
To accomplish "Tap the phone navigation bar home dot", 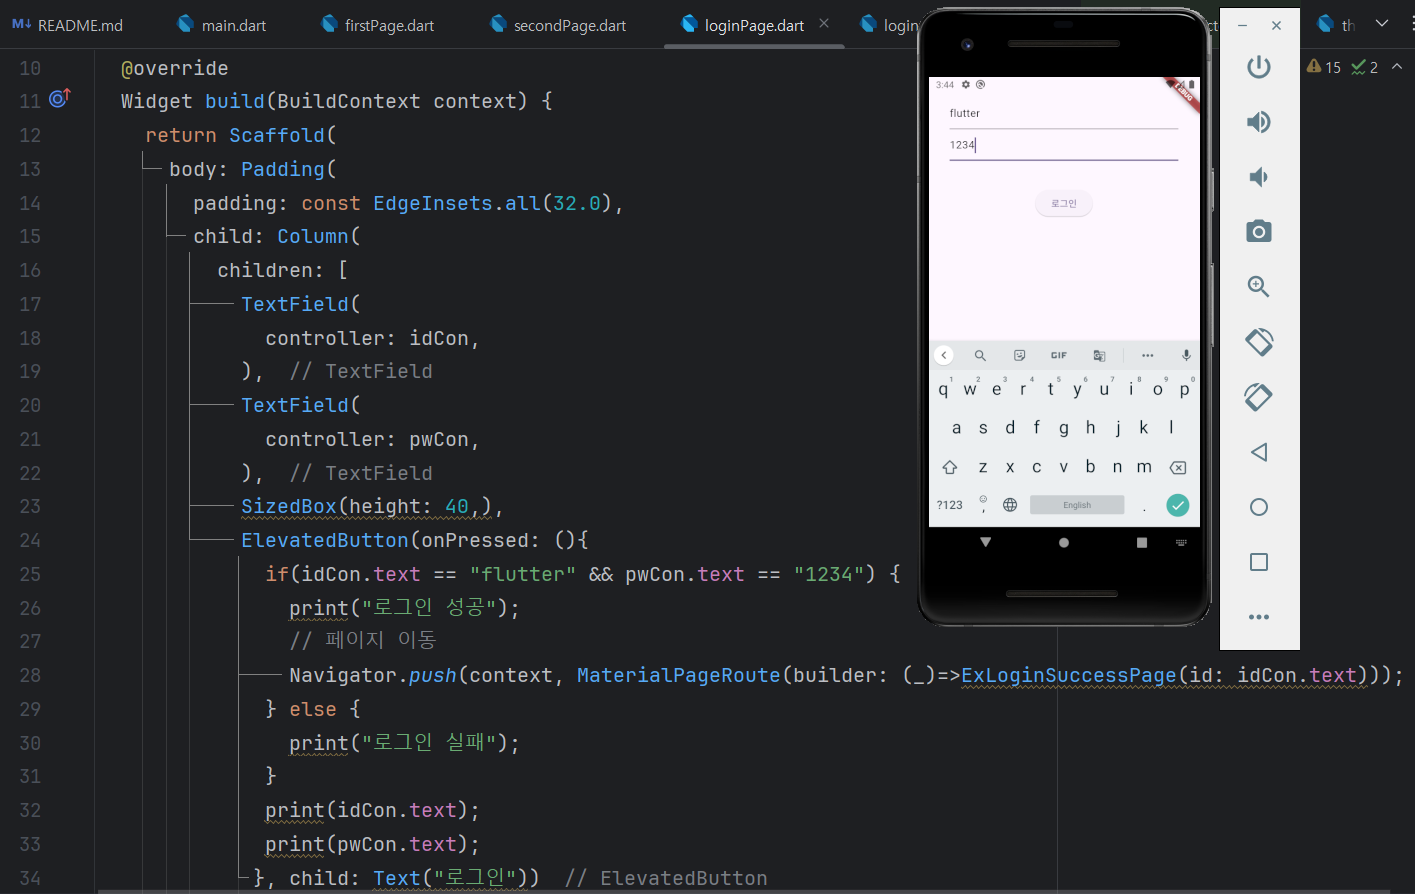I will (x=1064, y=542).
